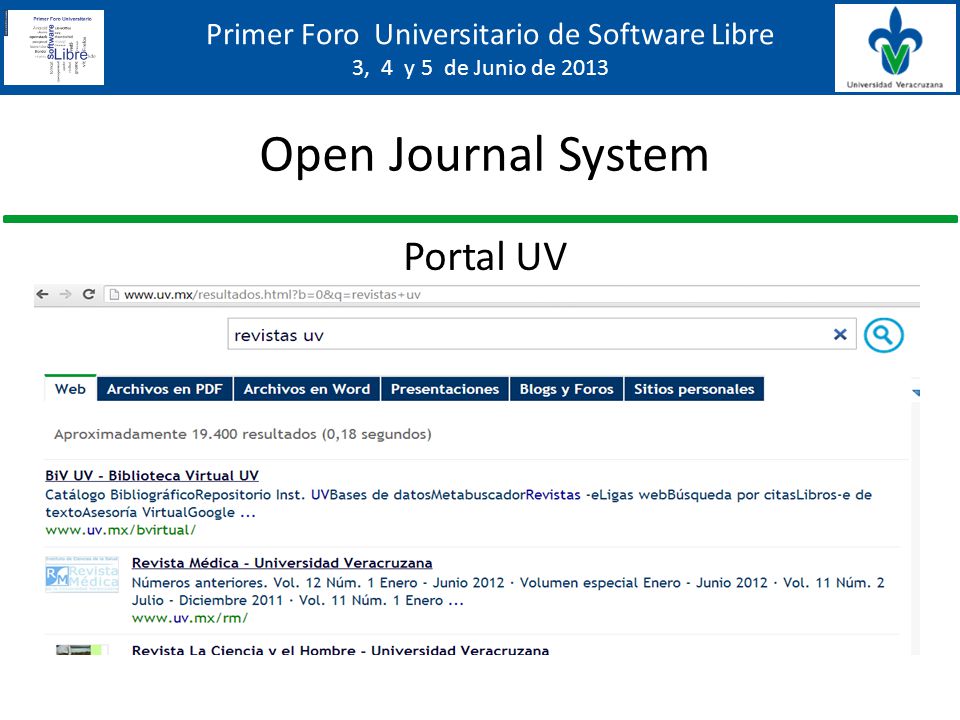Click the 'Catálogo Bibliográfico' result description
960x720 pixels.
(x=459, y=503)
